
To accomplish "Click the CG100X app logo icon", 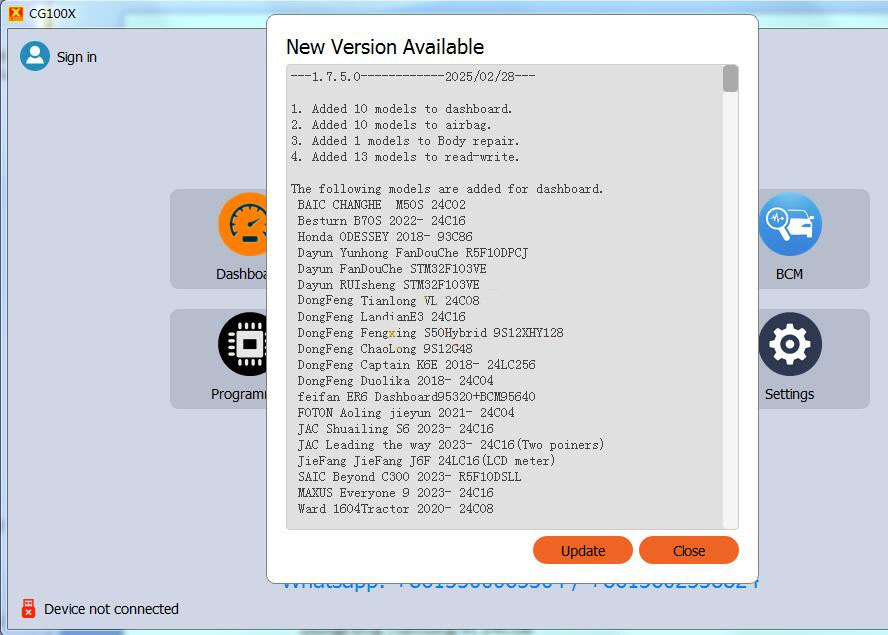I will [x=16, y=13].
